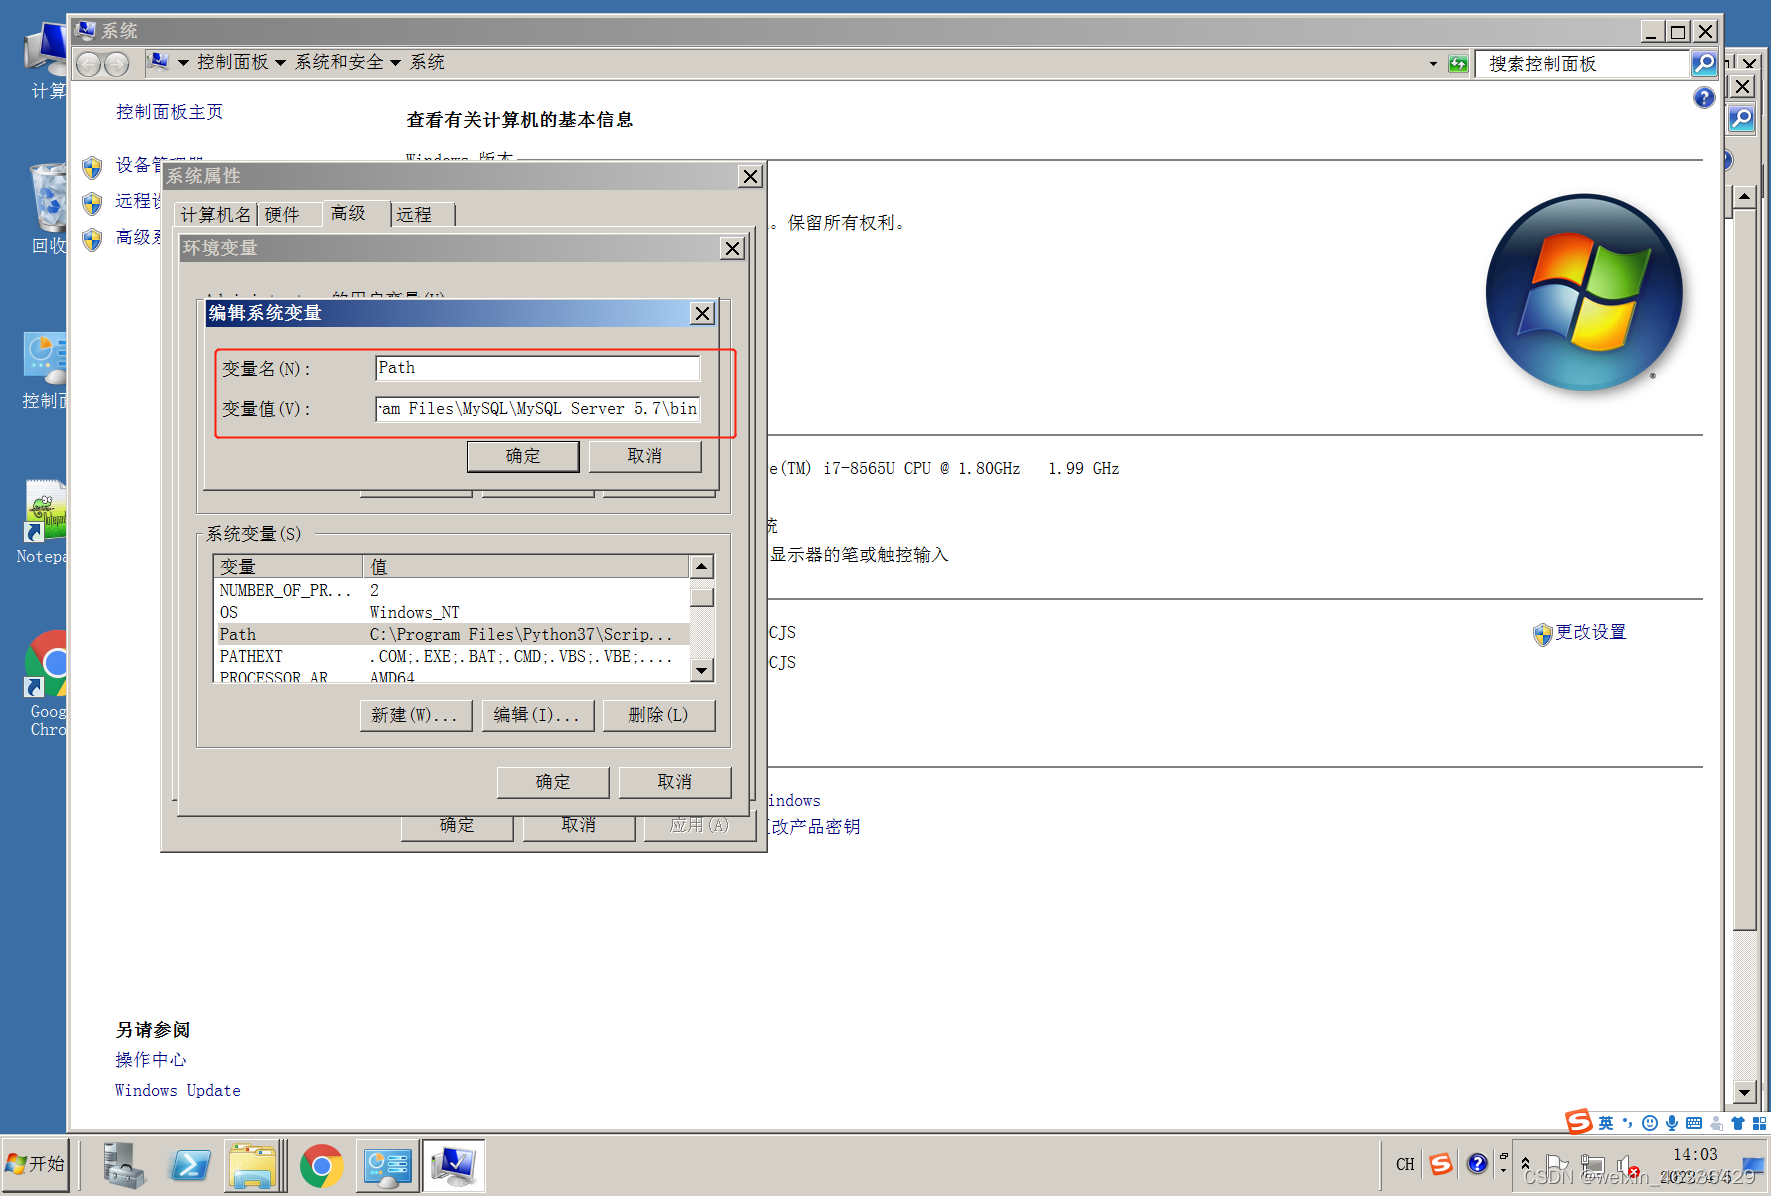1771x1196 pixels.
Task: Click the Sogou input icon in the language bar
Action: tap(1441, 1164)
